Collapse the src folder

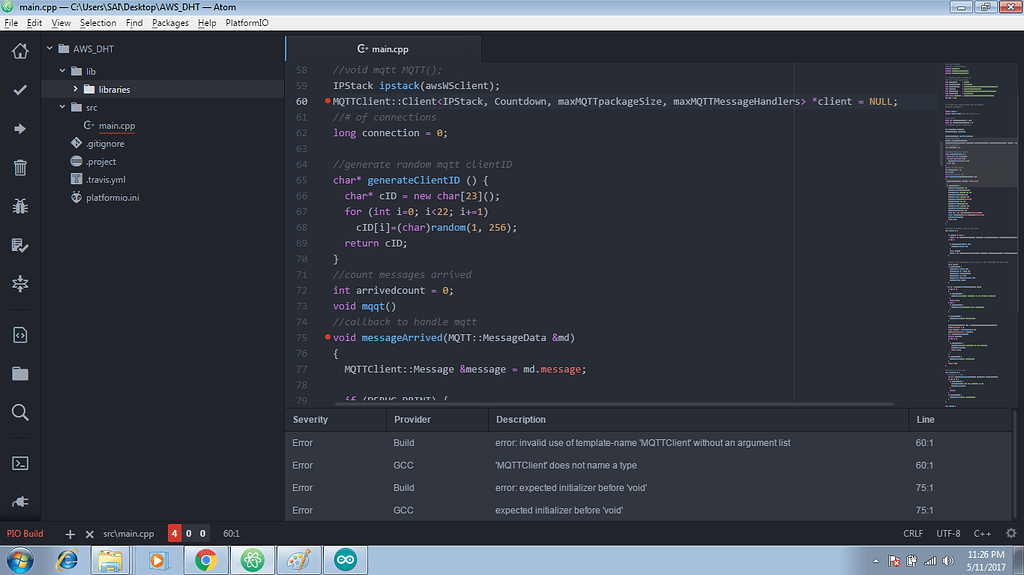pyautogui.click(x=63, y=107)
